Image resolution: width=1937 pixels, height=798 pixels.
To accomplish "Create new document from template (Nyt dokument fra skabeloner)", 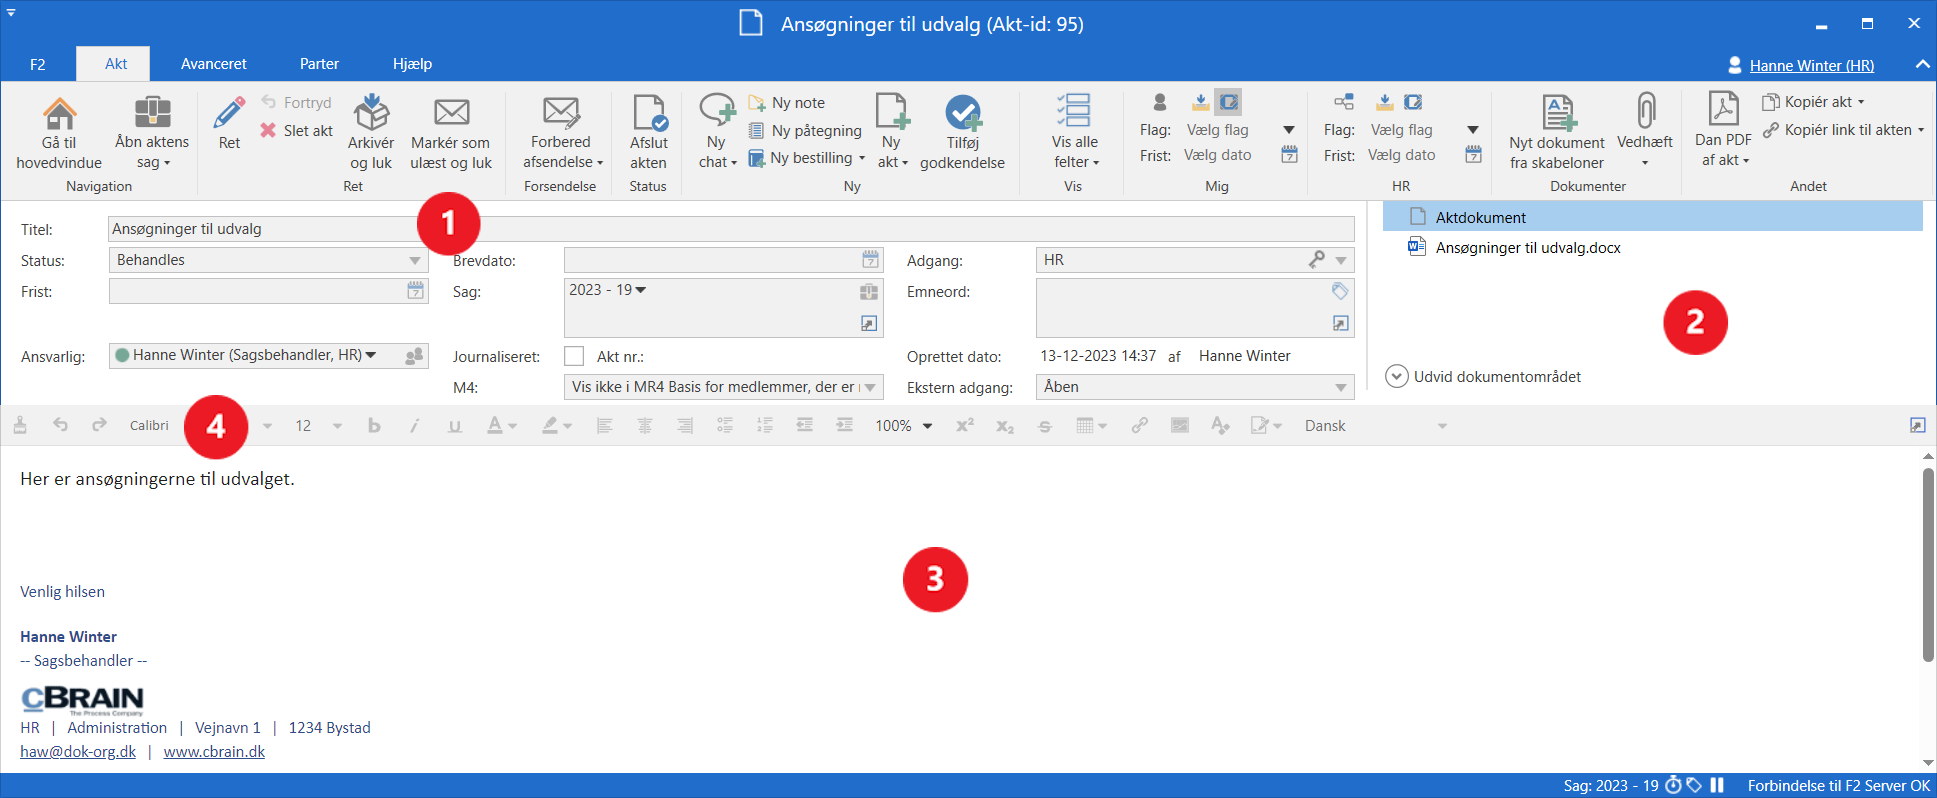I will [1557, 133].
